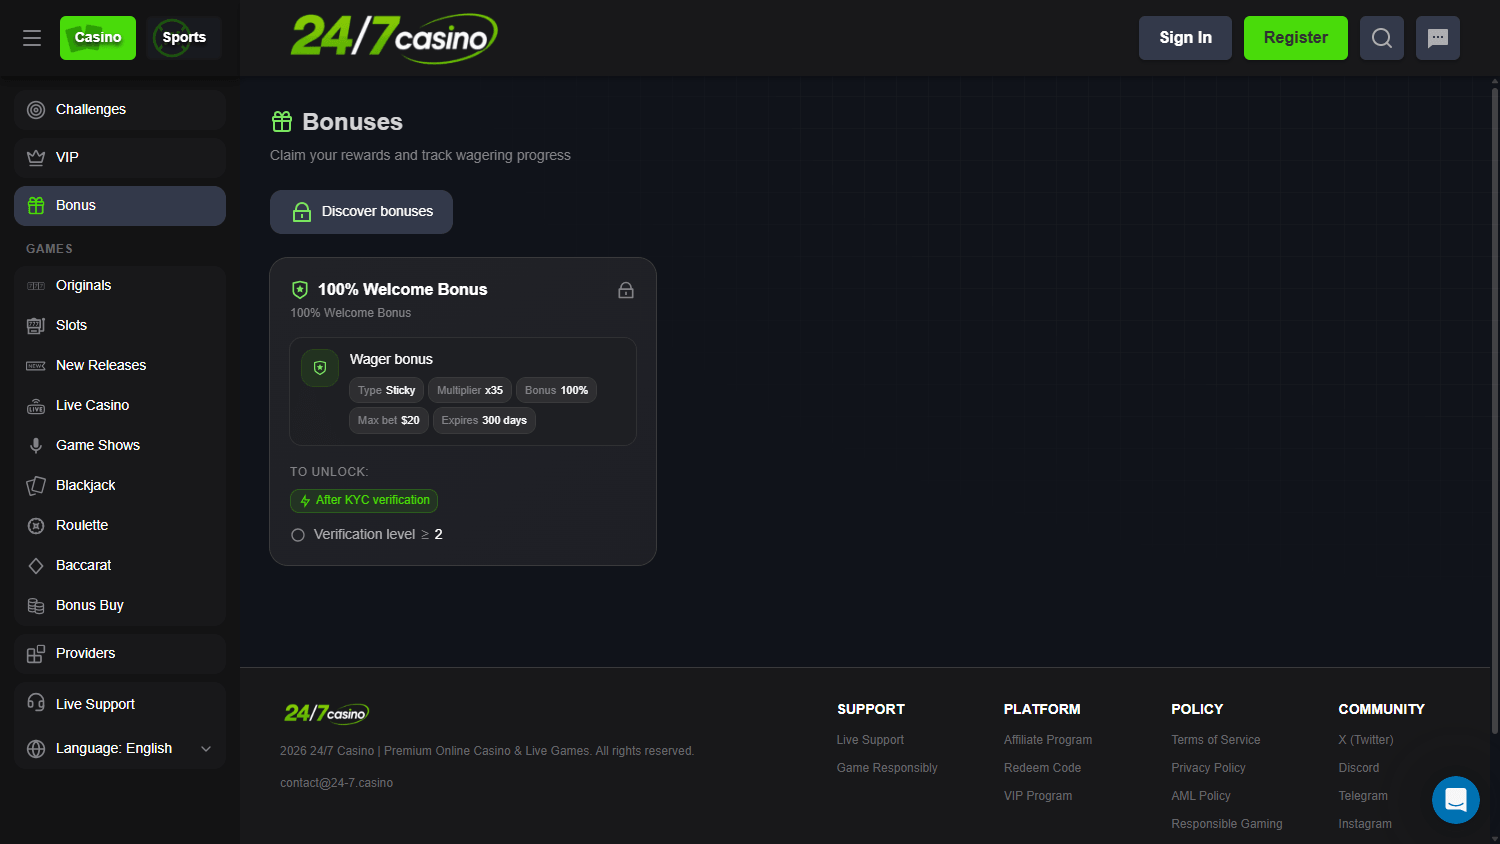Click the Expires 300 days tag
Viewport: 1500px width, 844px height.
[x=484, y=420]
